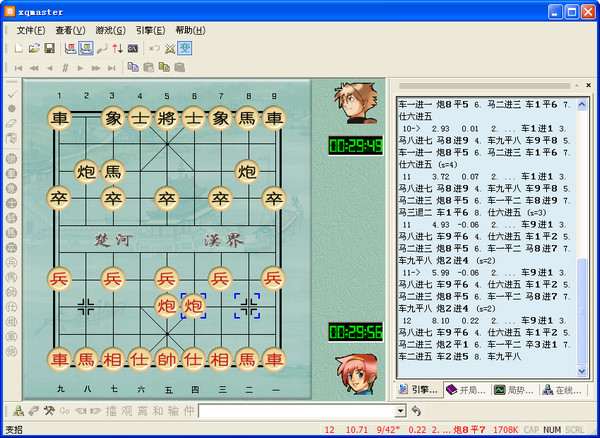The width and height of the screenshot is (600, 438).
Task: Click the 观 spectate button
Action: [x=127, y=411]
